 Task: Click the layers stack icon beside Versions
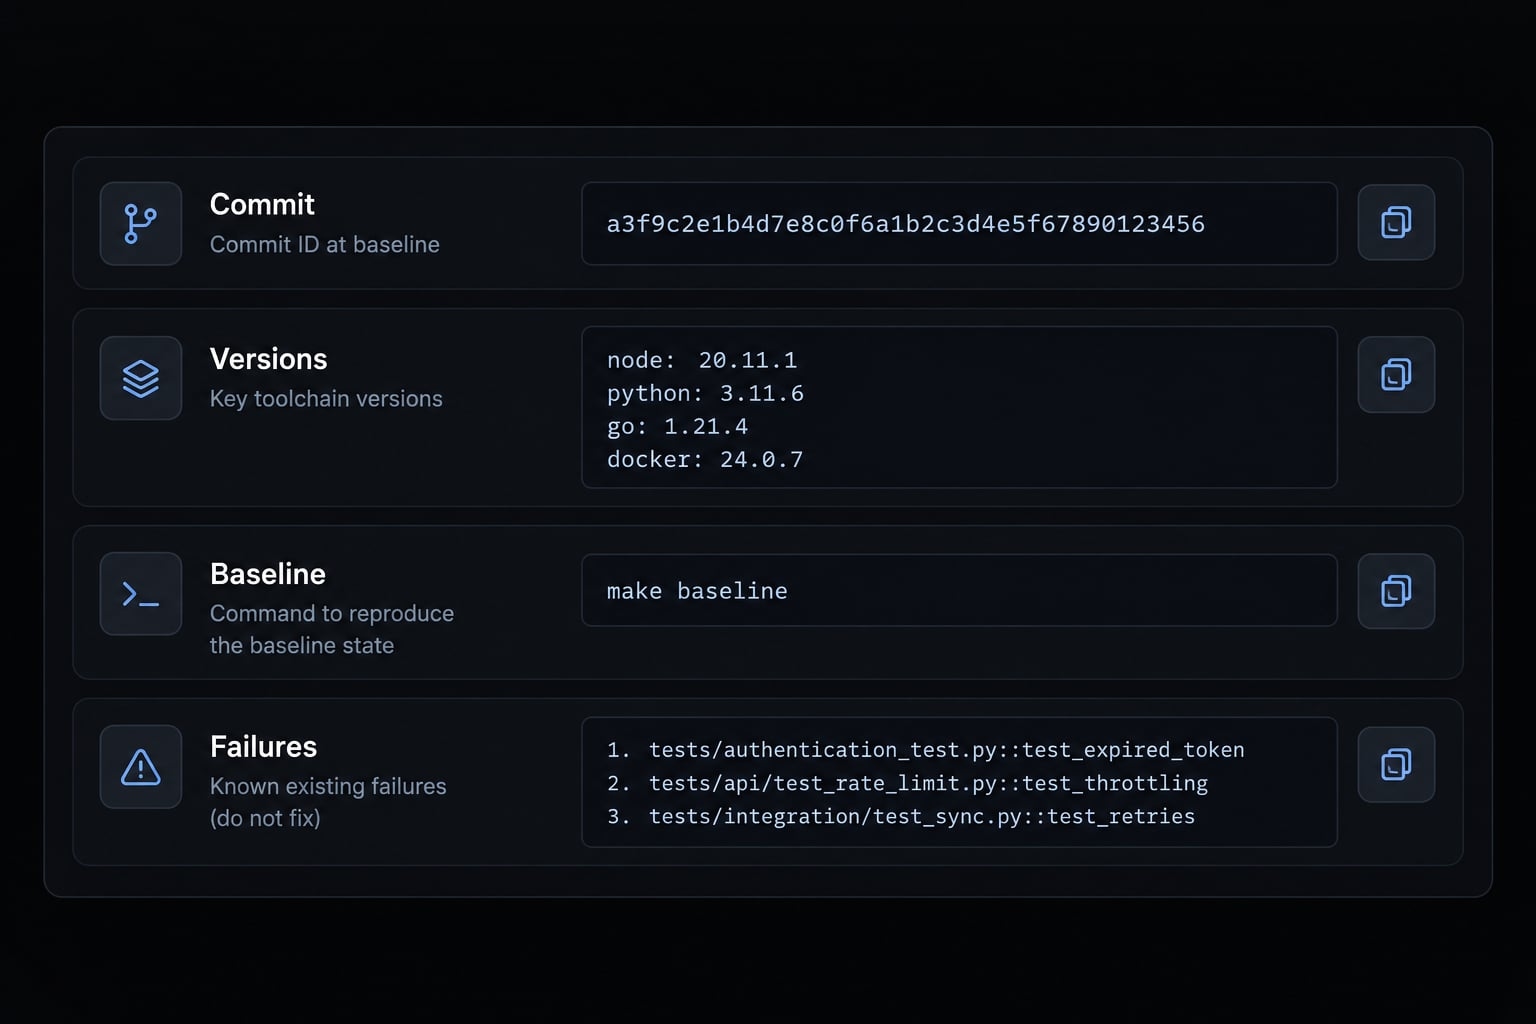point(141,378)
